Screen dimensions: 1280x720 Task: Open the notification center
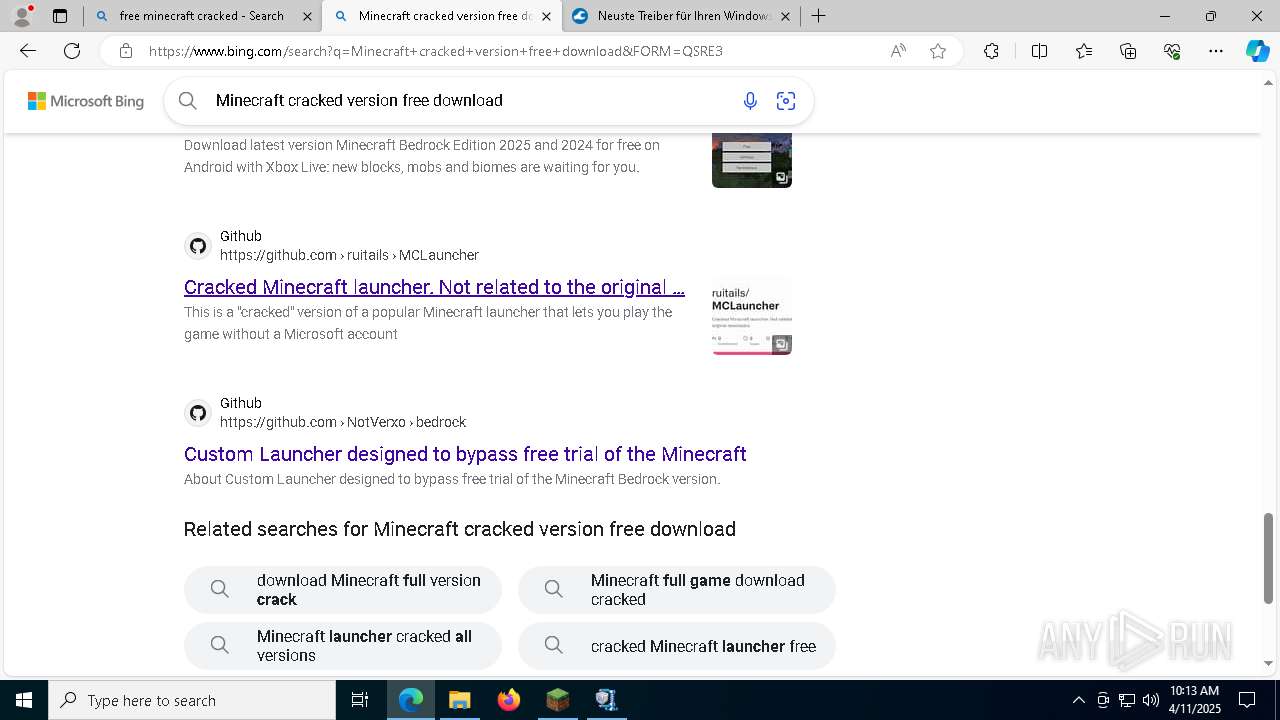pos(1247,700)
